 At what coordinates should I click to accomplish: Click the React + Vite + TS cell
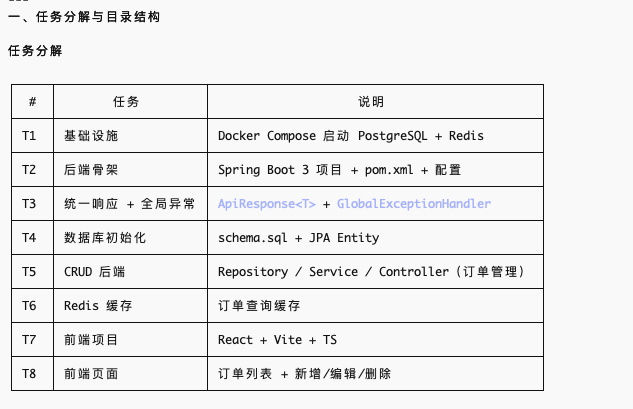(x=375, y=339)
